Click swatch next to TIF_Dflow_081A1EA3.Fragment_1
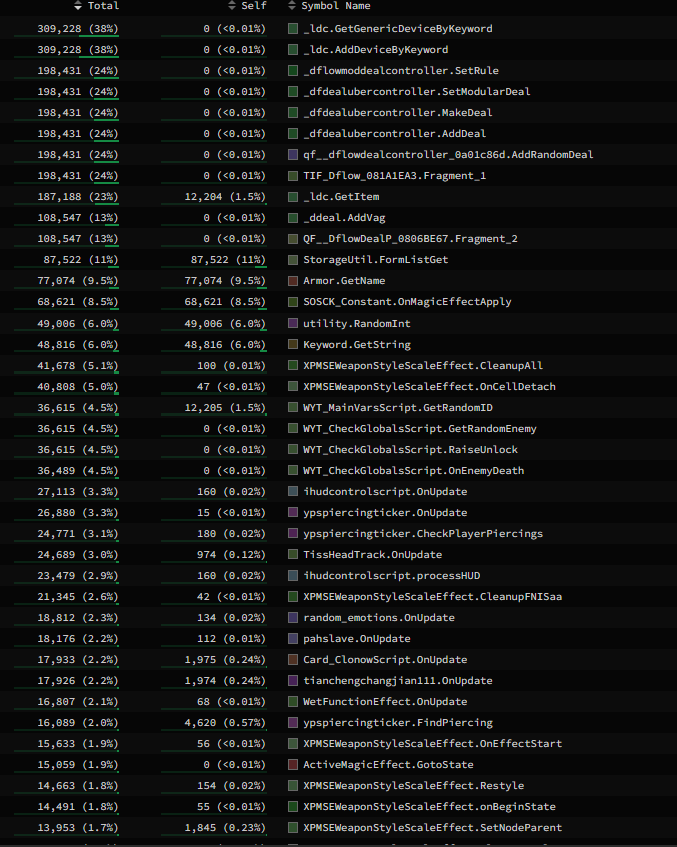Screen dimensions: 677x847 pyautogui.click(x=293, y=176)
